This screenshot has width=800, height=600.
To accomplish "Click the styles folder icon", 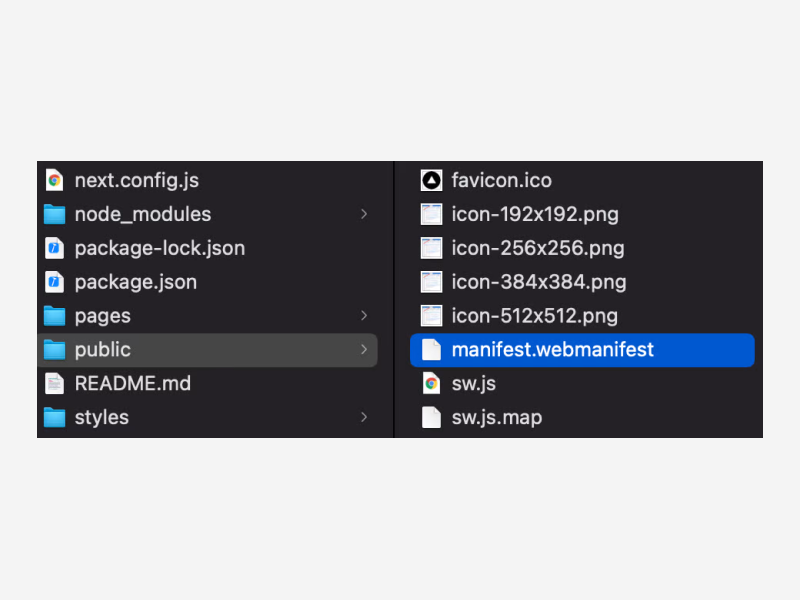I will coord(54,417).
